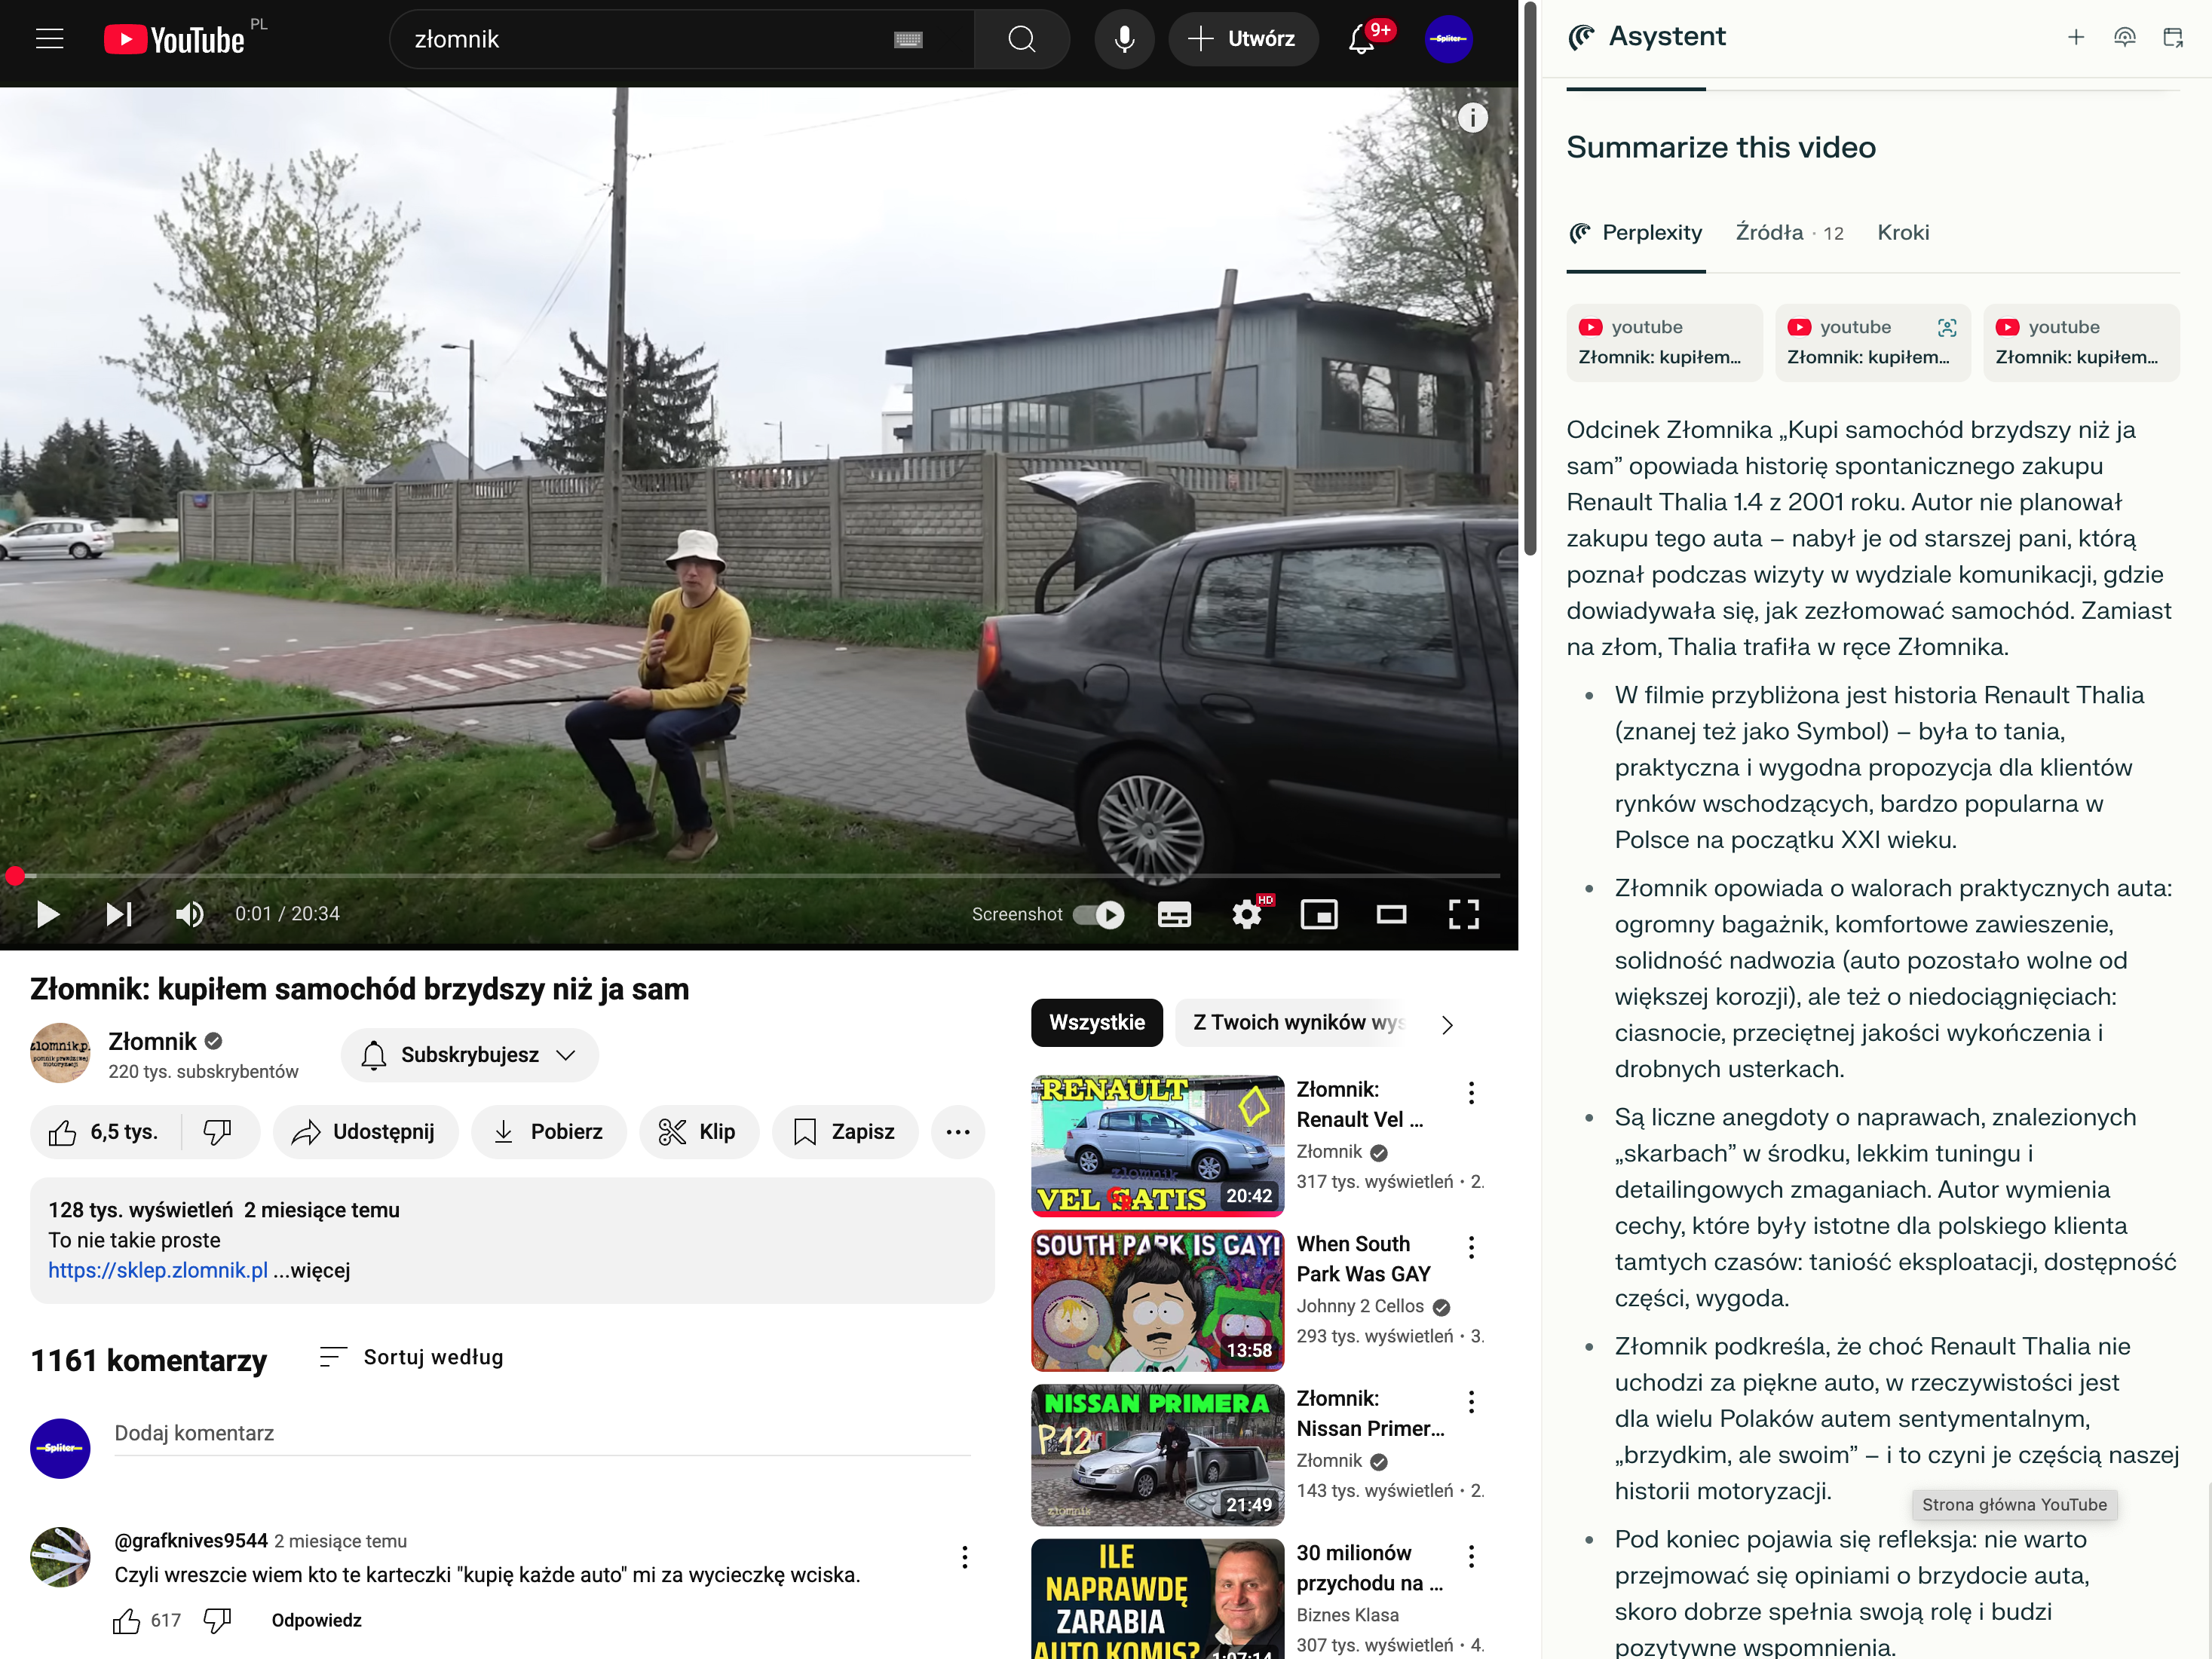Like the video (6,5 tys.)
The width and height of the screenshot is (2212, 1659).
coord(105,1132)
